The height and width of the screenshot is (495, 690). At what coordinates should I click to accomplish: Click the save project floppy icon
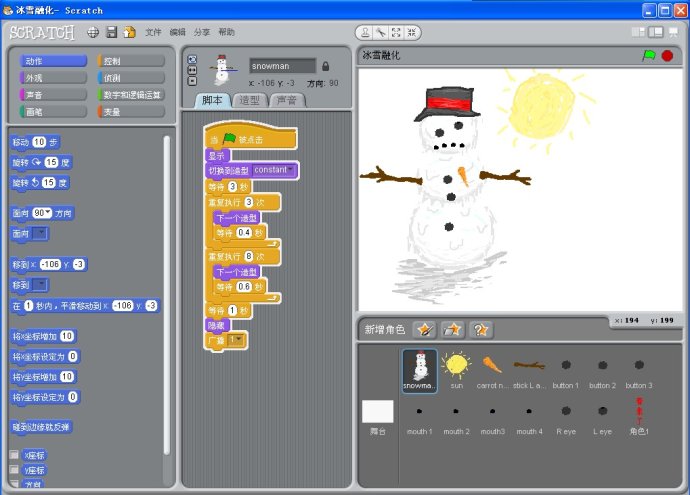[x=112, y=32]
